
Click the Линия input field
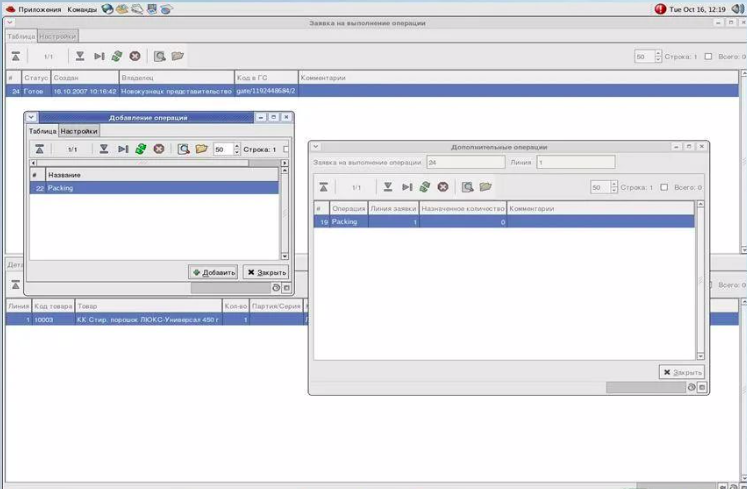pos(575,163)
